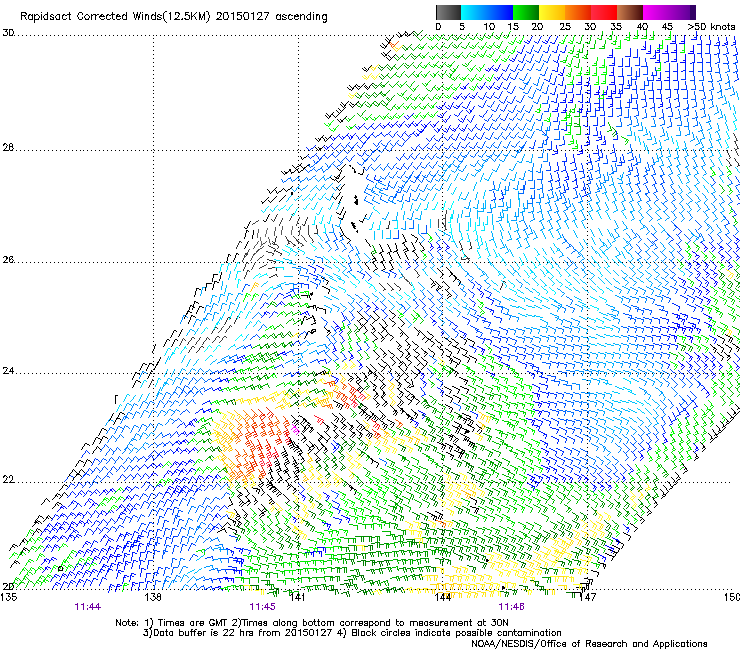Click the latitude label '30'

[x=8, y=33]
